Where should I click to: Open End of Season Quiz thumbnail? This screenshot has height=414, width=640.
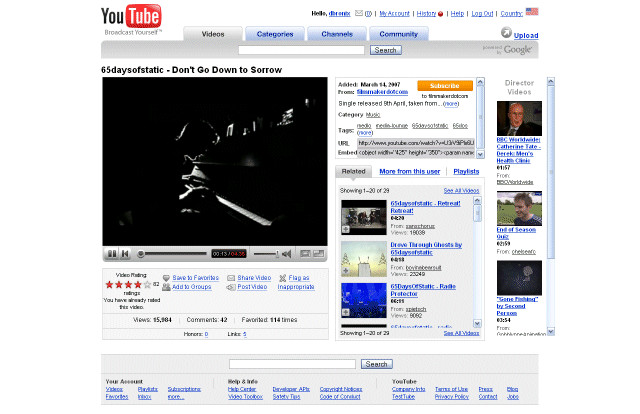tap(519, 209)
